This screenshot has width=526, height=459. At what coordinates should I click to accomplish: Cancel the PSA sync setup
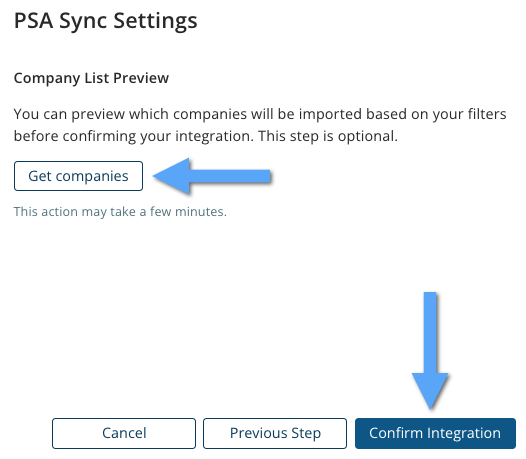coord(124,433)
